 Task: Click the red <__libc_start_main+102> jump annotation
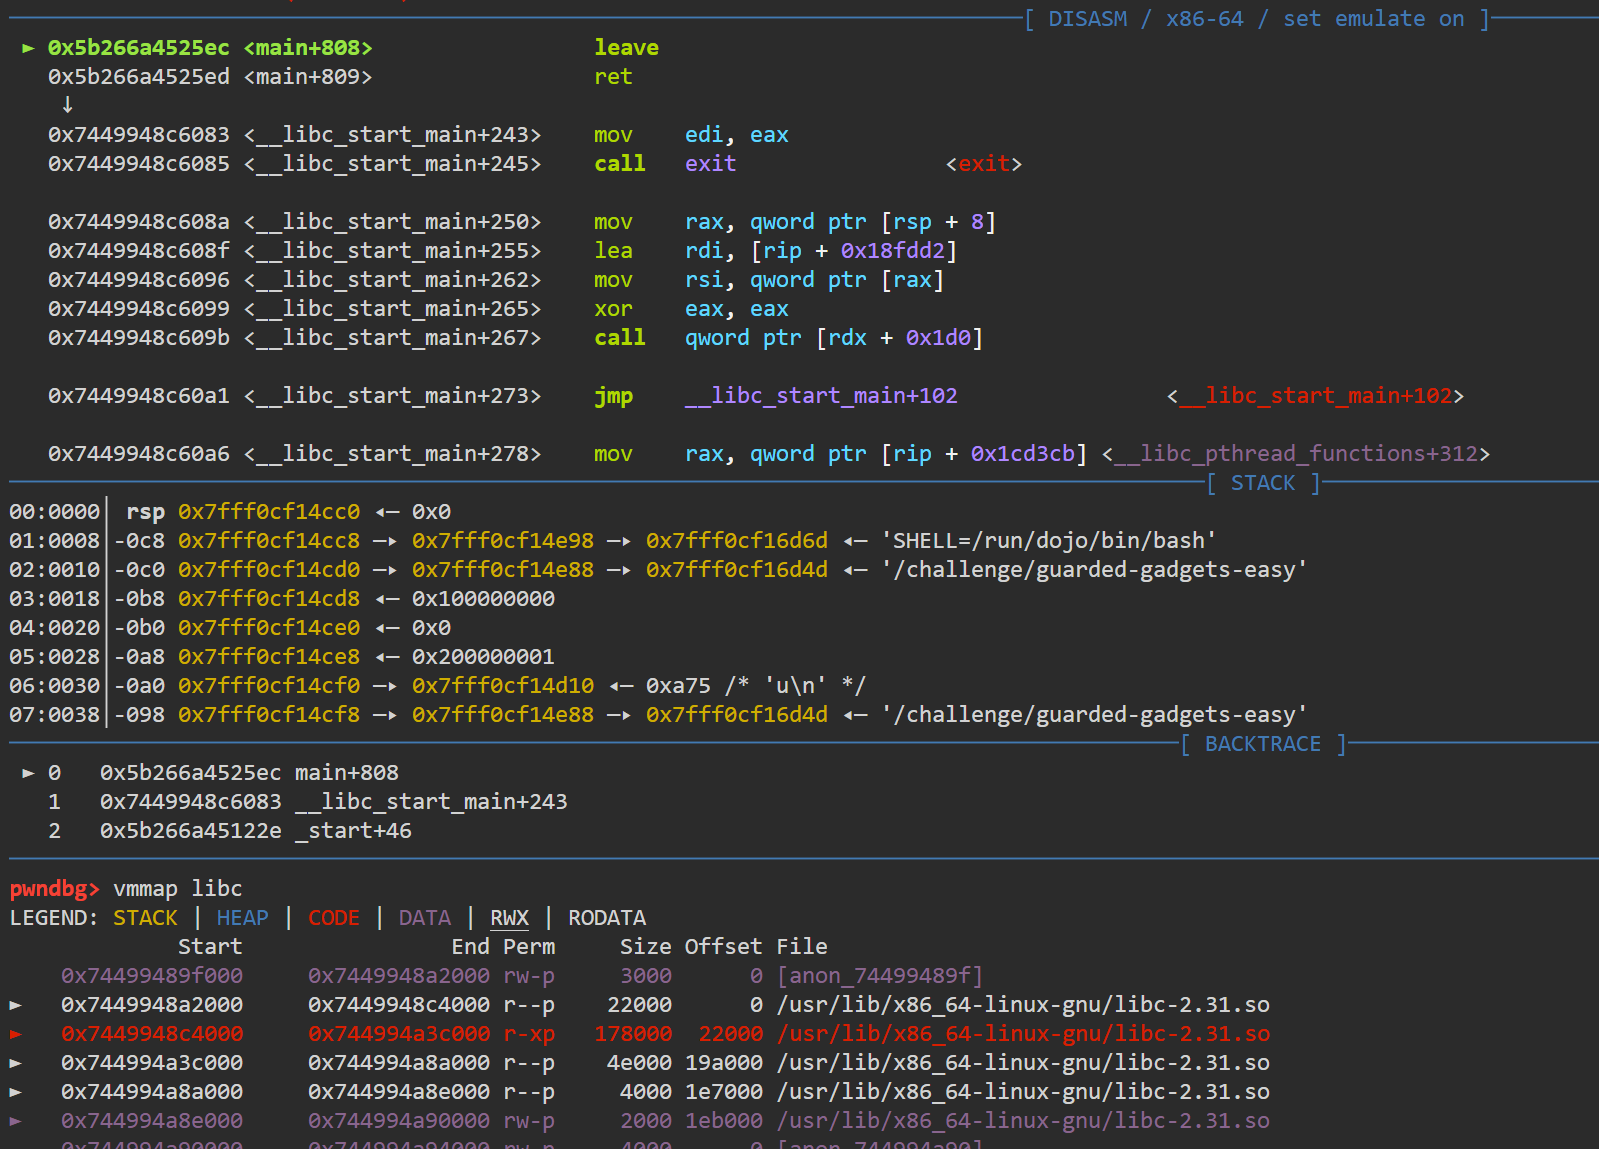[1315, 396]
